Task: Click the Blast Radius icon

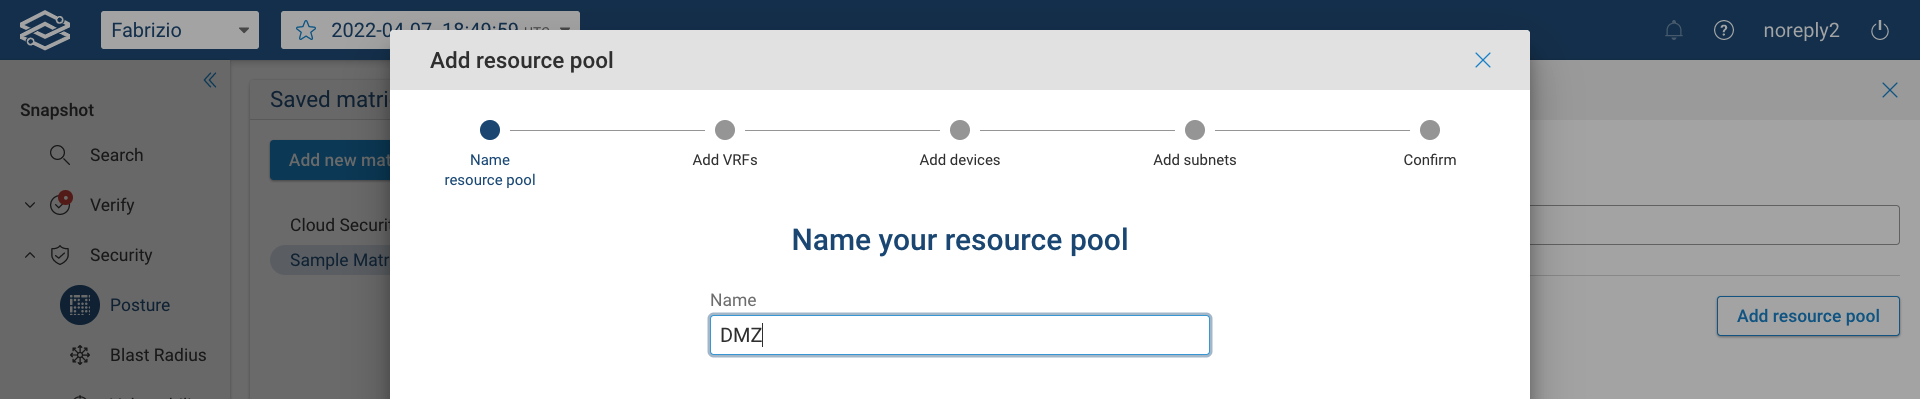Action: tap(80, 355)
